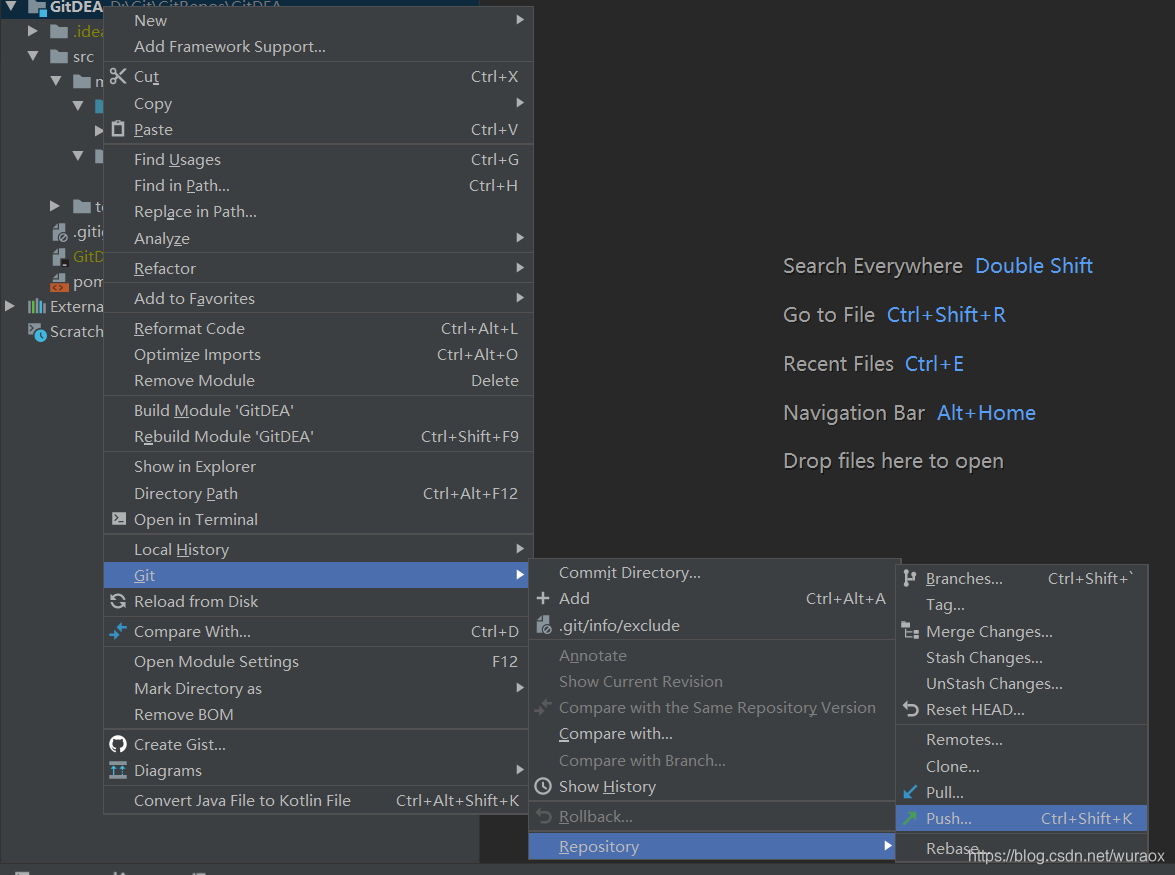The width and height of the screenshot is (1175, 875).
Task: Click Double Shift shortcut text
Action: [x=1033, y=266]
